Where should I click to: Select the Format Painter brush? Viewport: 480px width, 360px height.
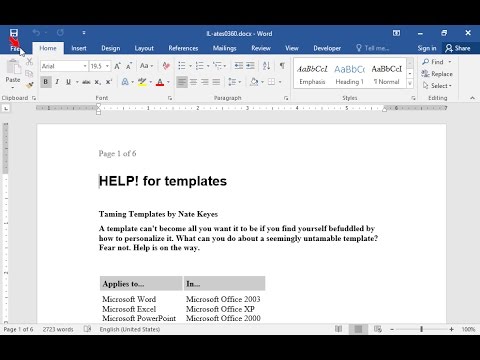click(x=29, y=85)
